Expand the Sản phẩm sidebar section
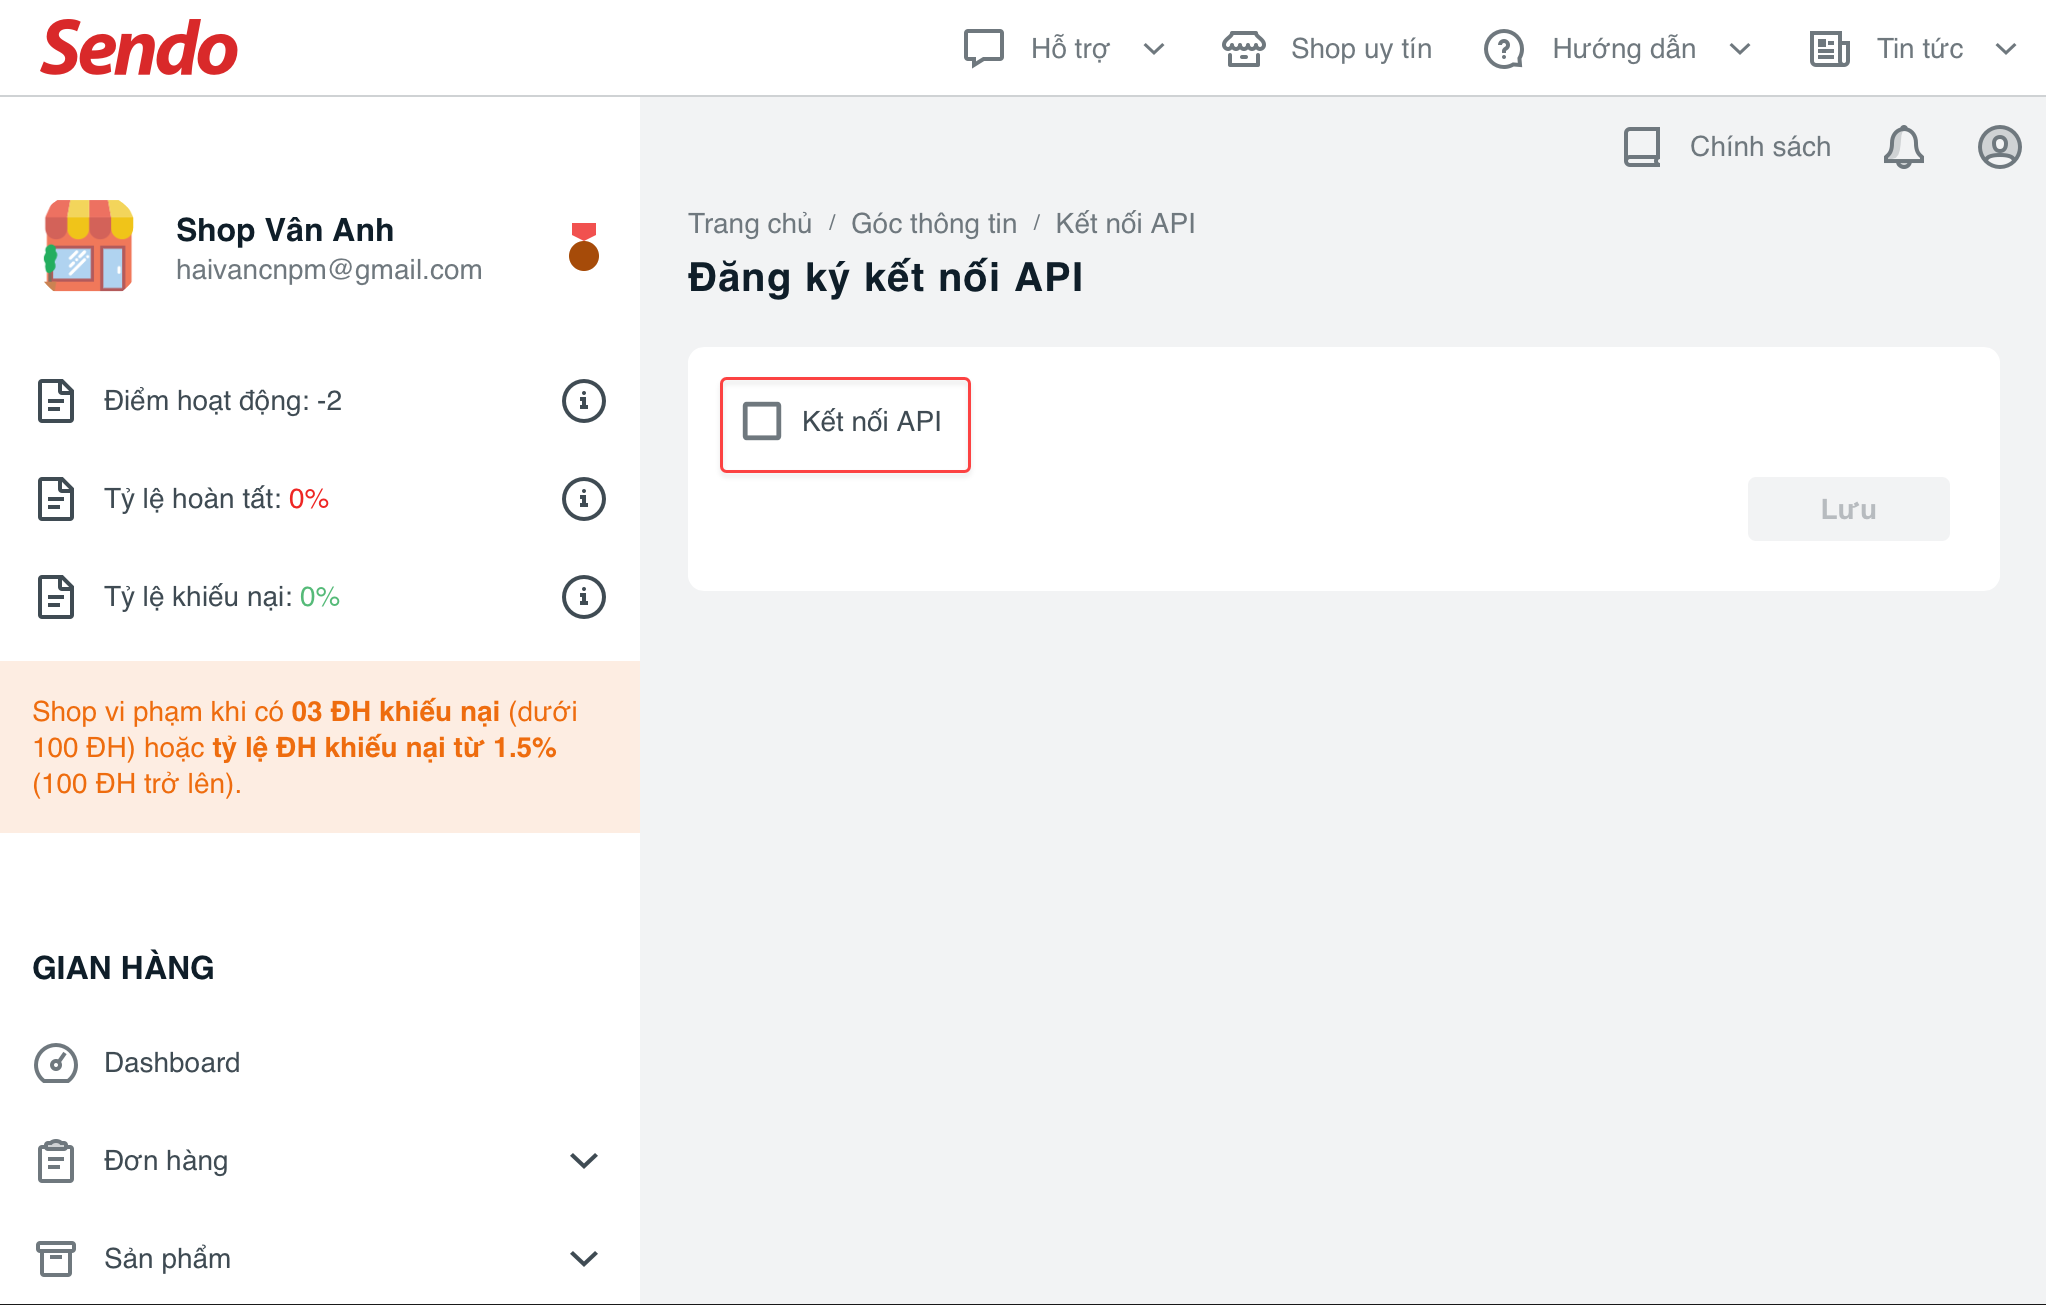Viewport: 2046px width, 1305px height. pos(583,1258)
